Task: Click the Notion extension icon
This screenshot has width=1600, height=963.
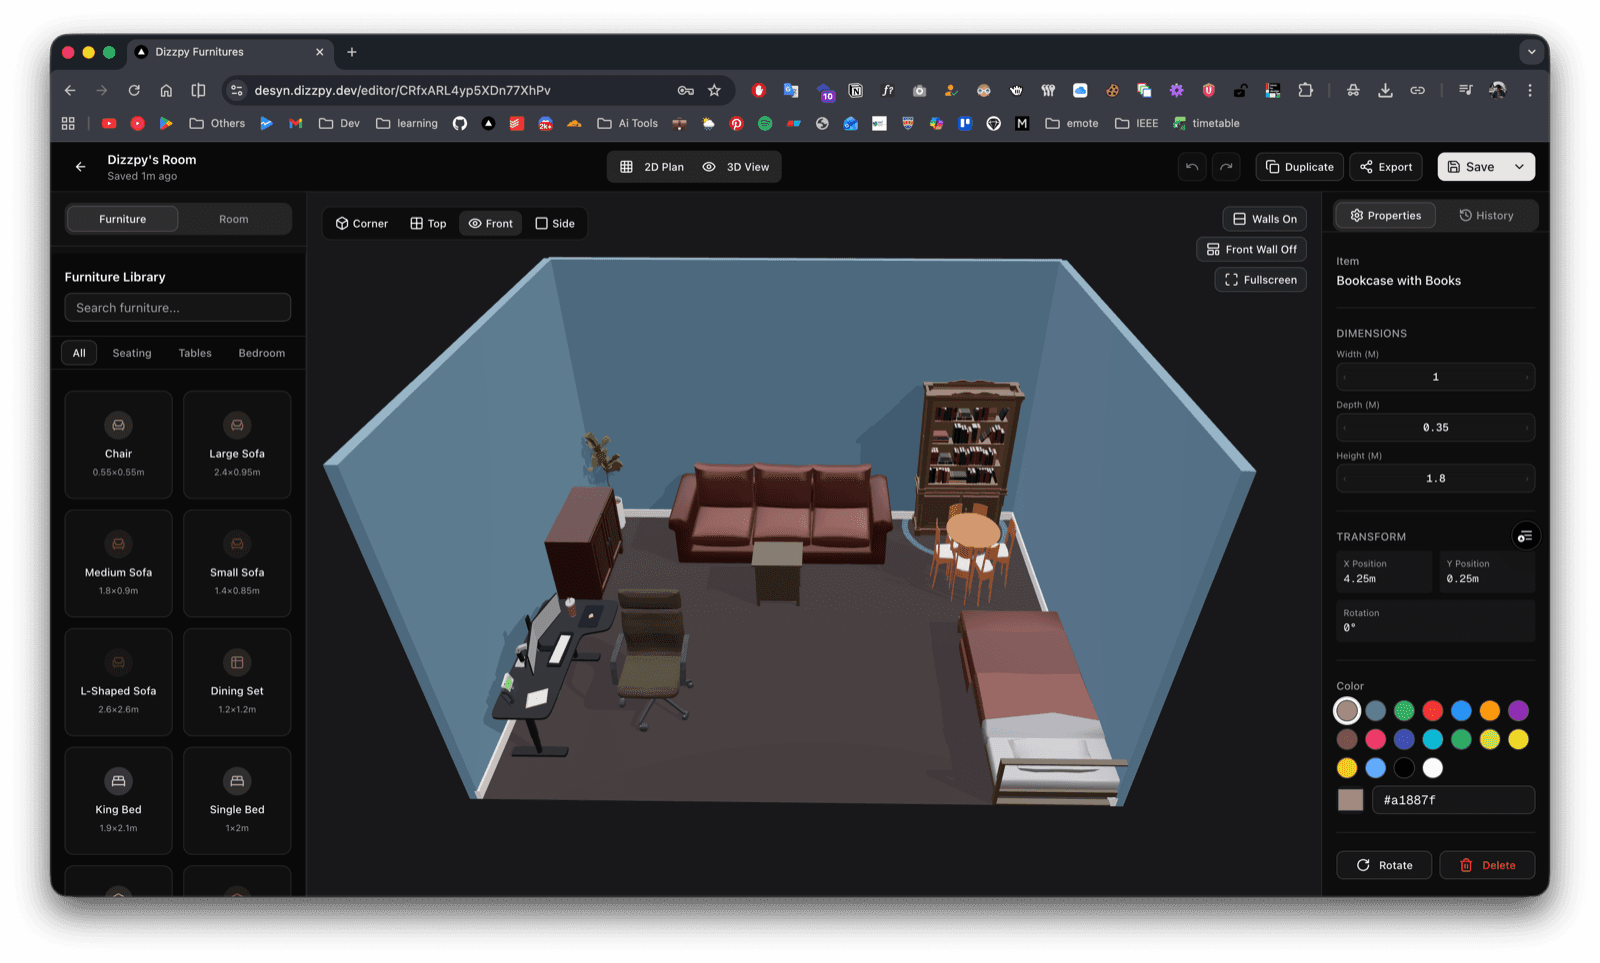Action: click(855, 90)
